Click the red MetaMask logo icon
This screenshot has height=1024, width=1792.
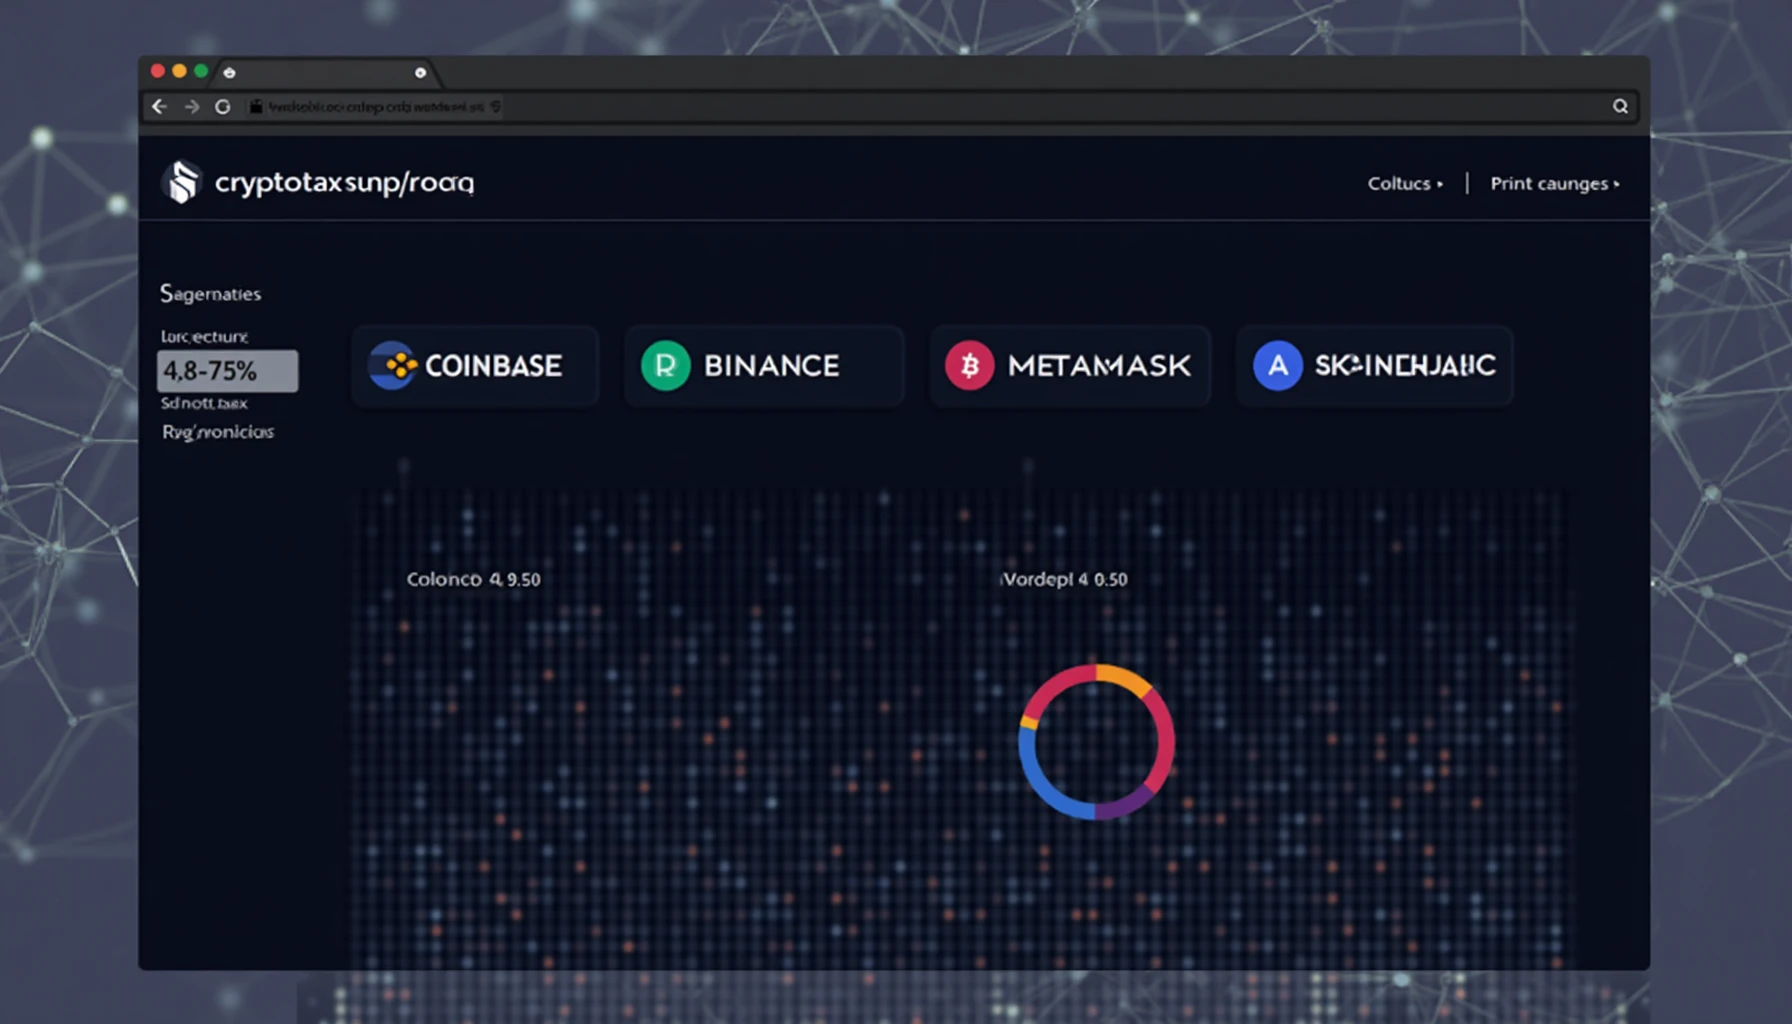[969, 365]
